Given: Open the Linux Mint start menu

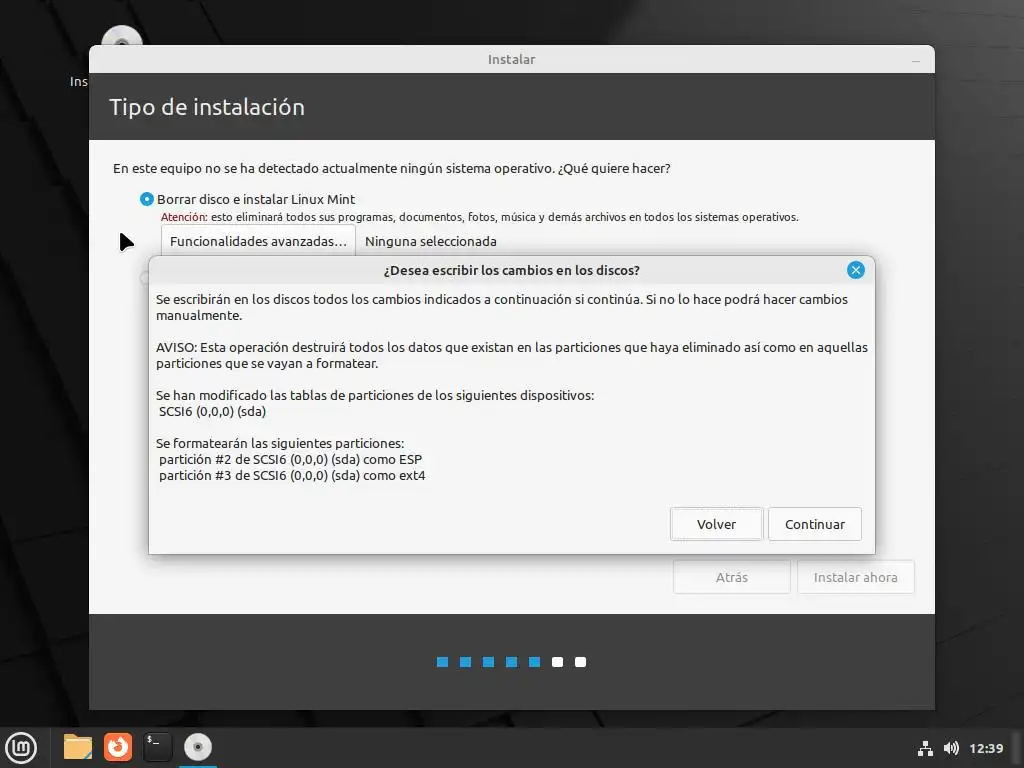Looking at the screenshot, I should point(22,747).
